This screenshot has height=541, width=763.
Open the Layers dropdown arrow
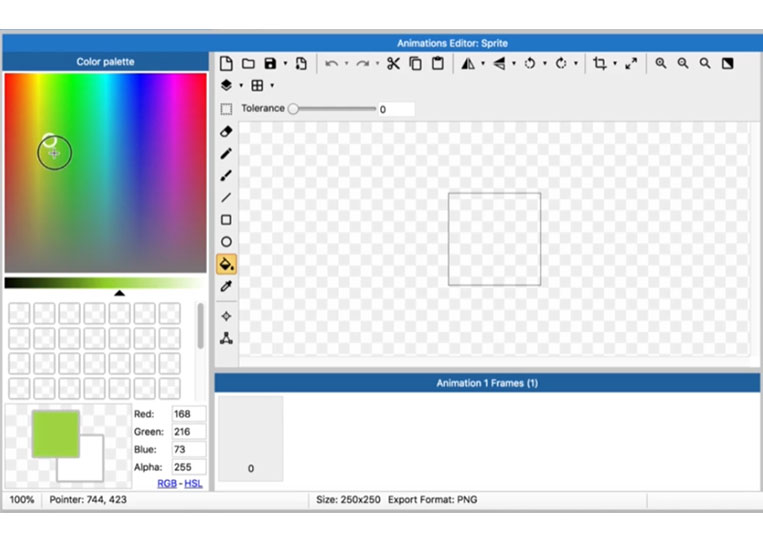pos(241,85)
